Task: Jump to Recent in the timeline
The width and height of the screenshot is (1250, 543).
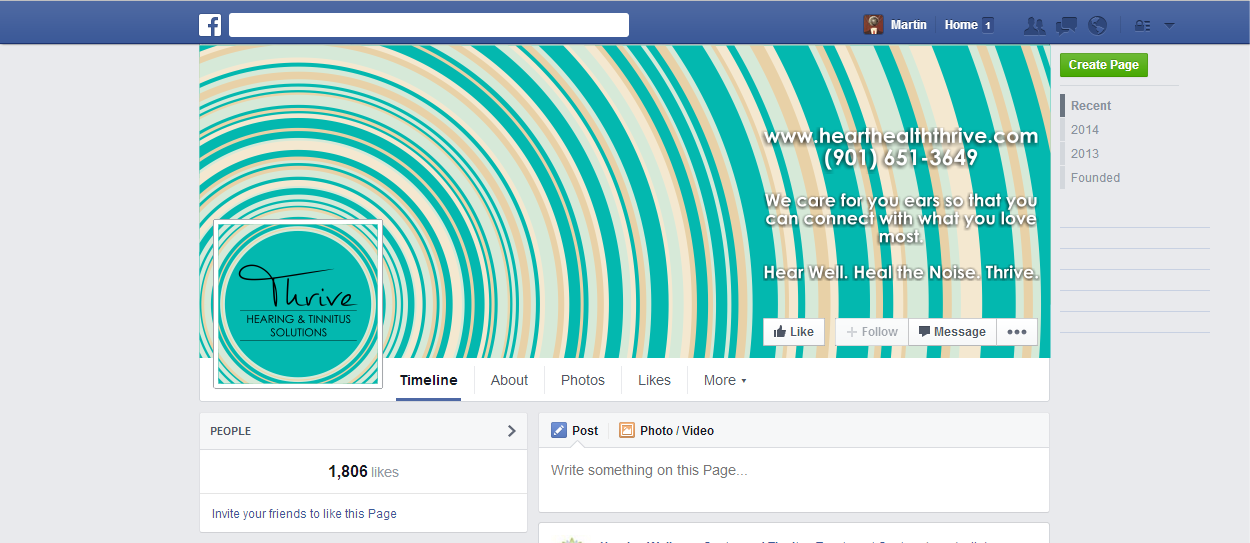Action: 1091,106
